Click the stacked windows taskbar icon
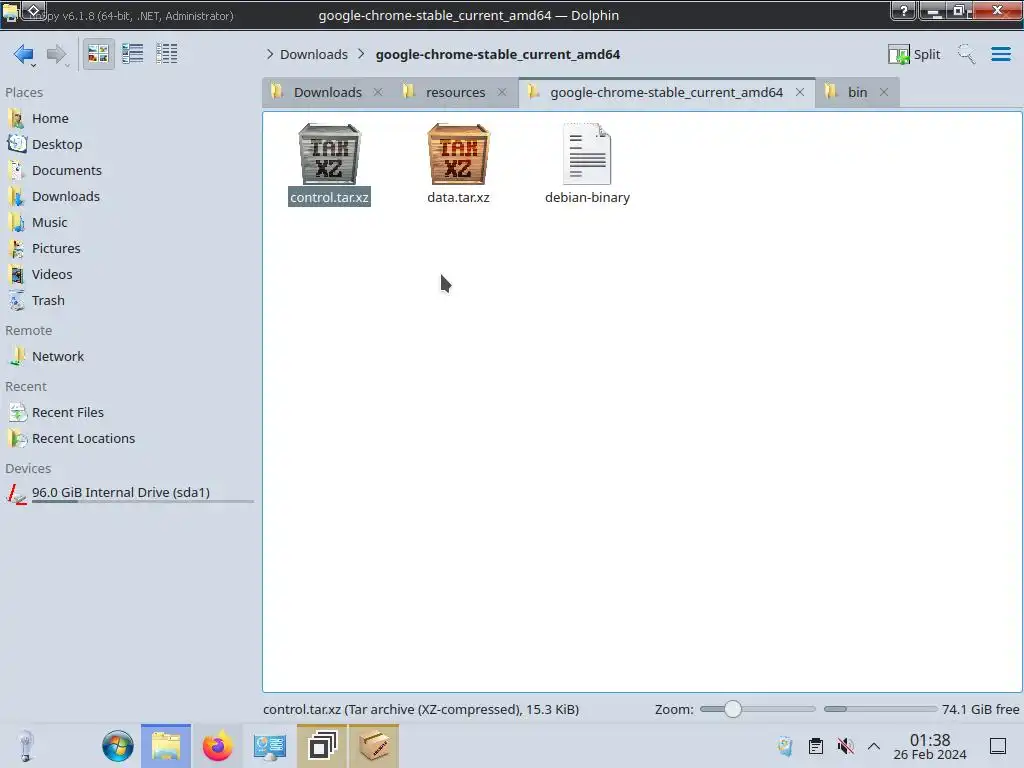1024x768 pixels. pyautogui.click(x=322, y=746)
